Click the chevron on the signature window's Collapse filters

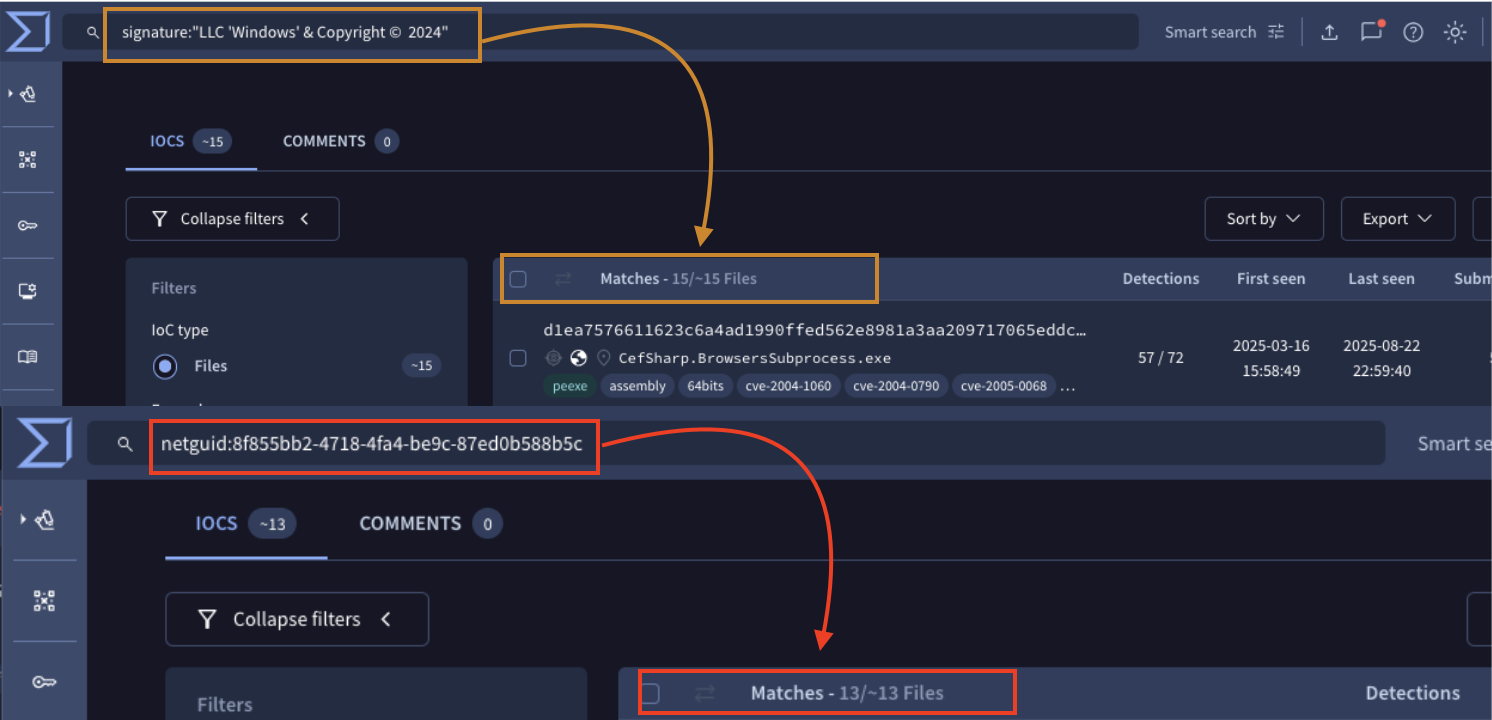tap(304, 219)
